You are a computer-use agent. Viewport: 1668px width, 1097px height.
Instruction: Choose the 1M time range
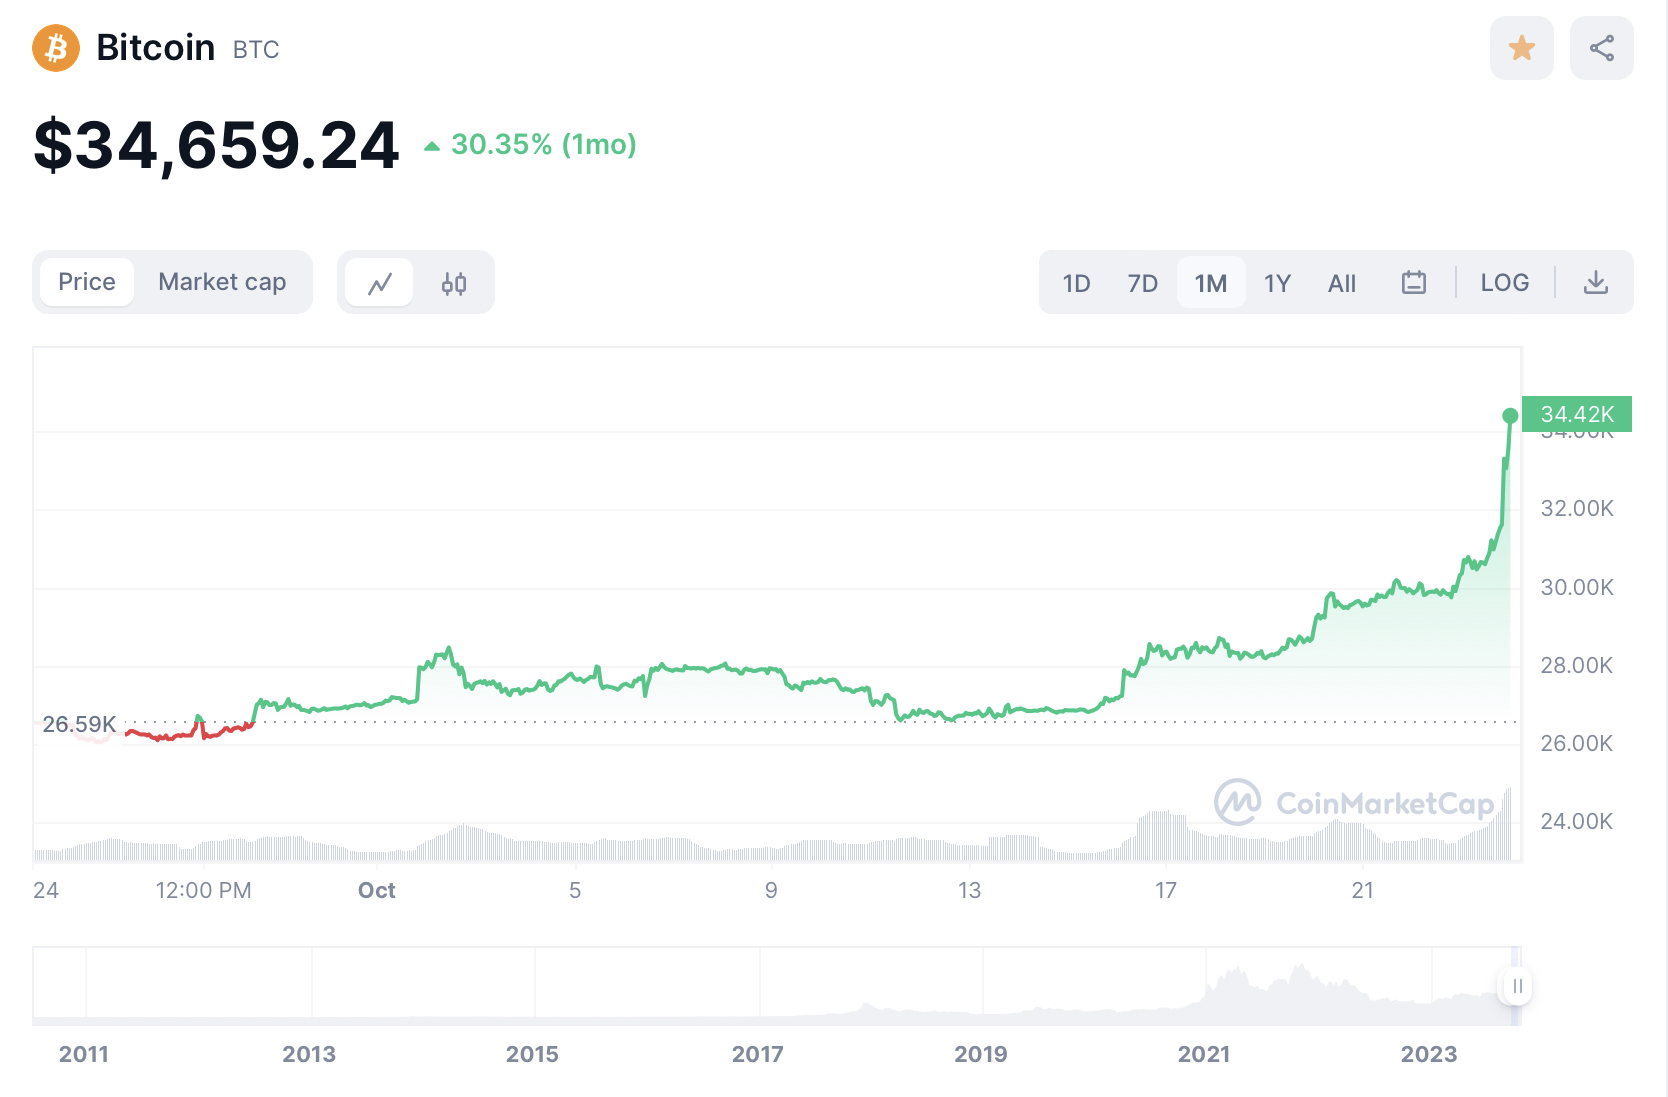coord(1210,283)
